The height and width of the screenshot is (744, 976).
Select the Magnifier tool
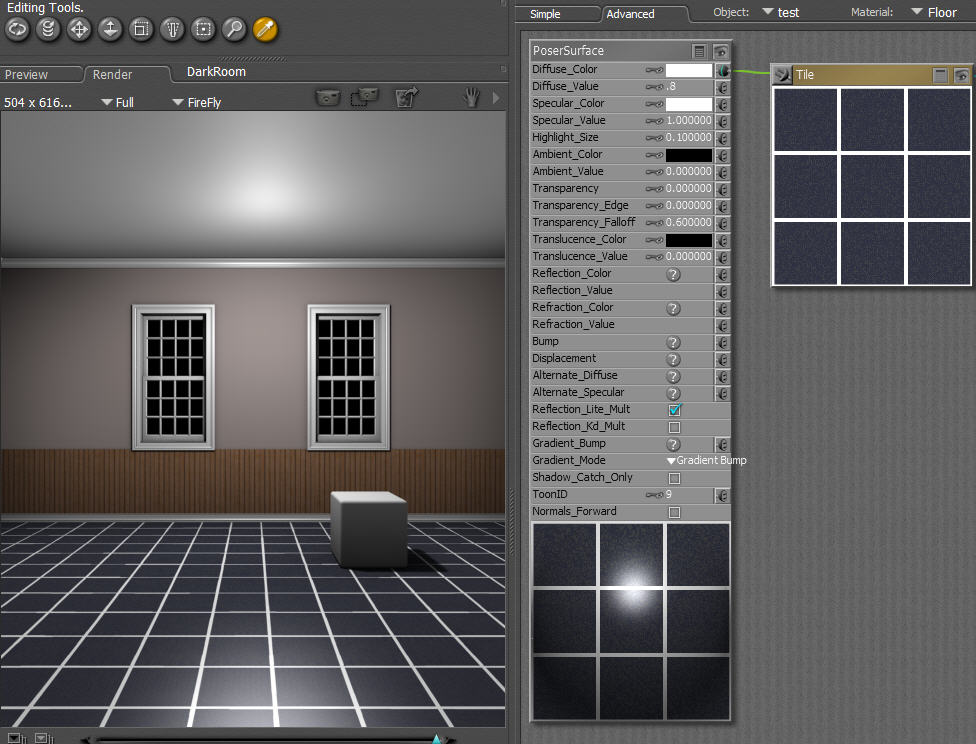click(x=234, y=29)
